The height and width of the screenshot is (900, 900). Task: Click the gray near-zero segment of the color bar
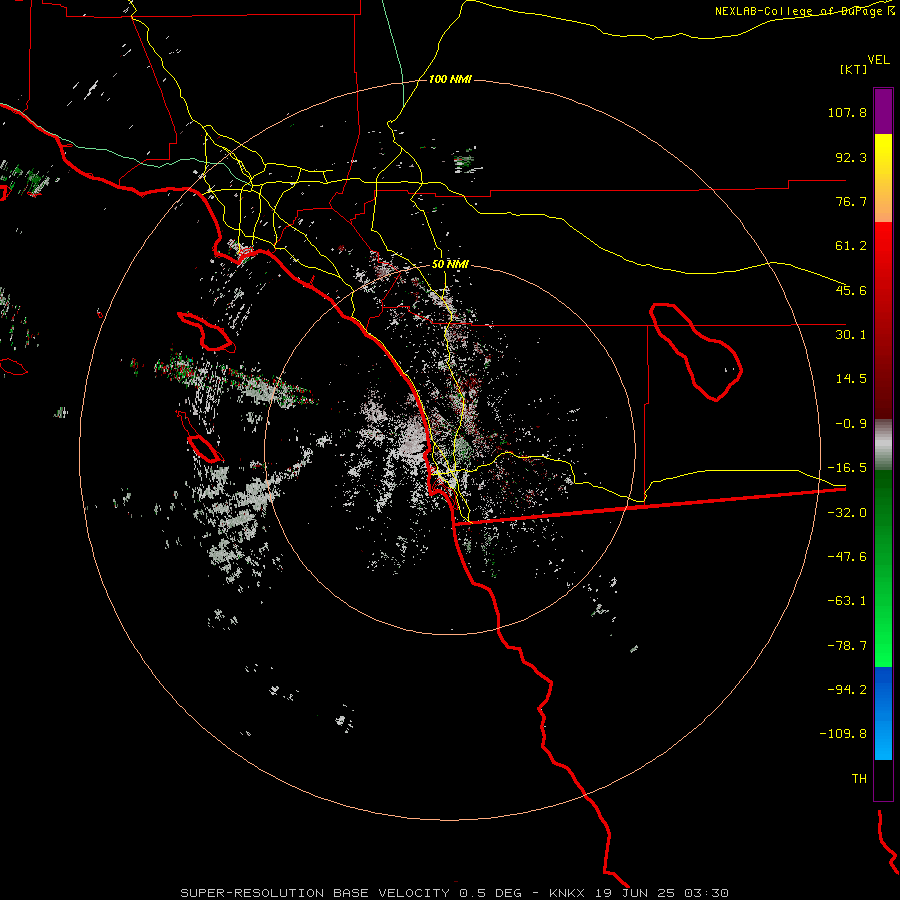tap(883, 445)
